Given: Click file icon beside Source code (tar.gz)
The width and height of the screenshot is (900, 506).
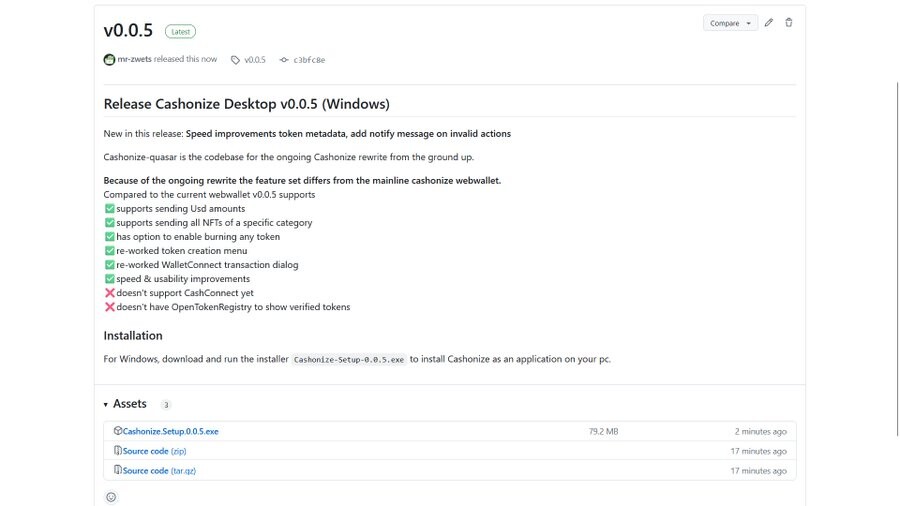Looking at the screenshot, I should pyautogui.click(x=118, y=470).
